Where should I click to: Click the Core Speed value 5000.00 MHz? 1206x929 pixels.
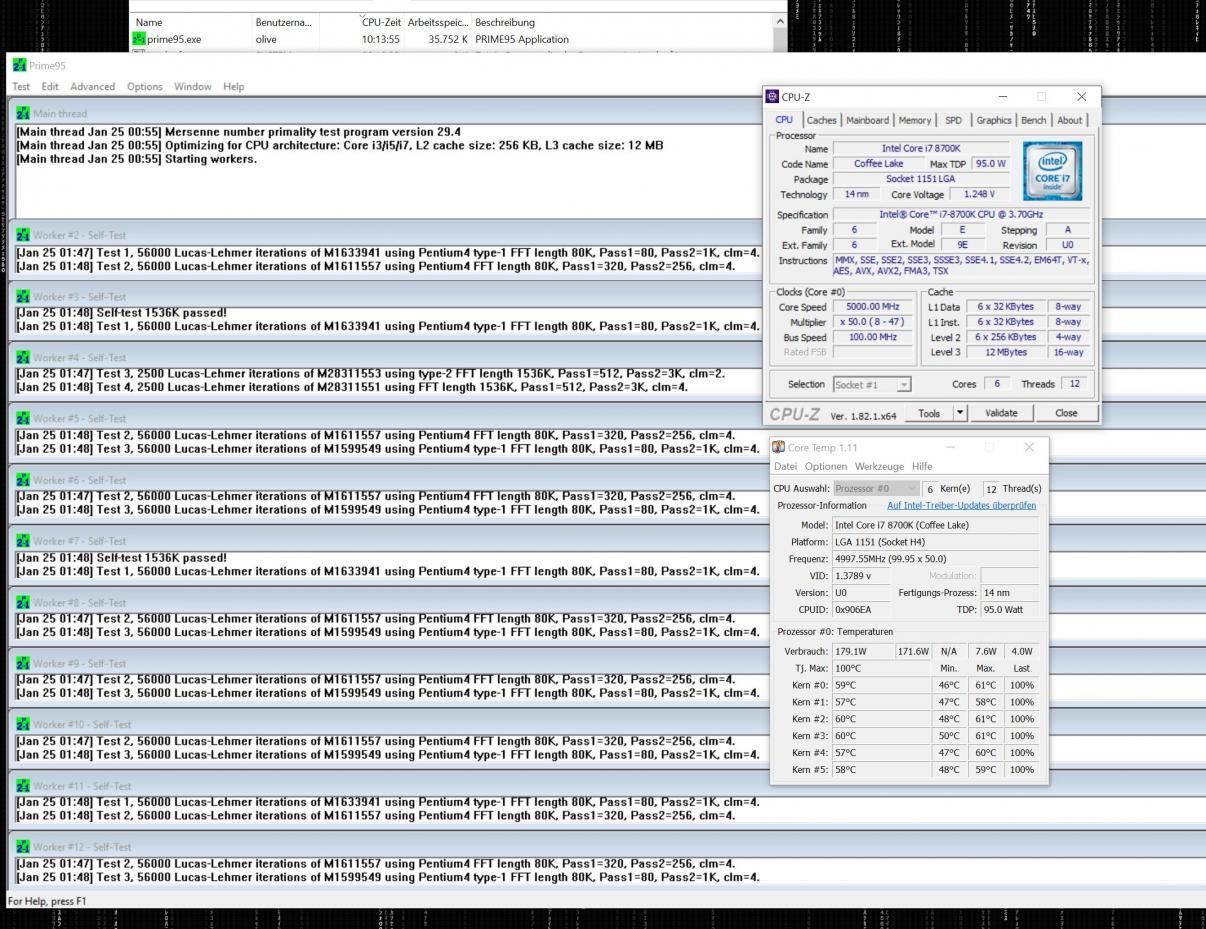[x=873, y=307]
